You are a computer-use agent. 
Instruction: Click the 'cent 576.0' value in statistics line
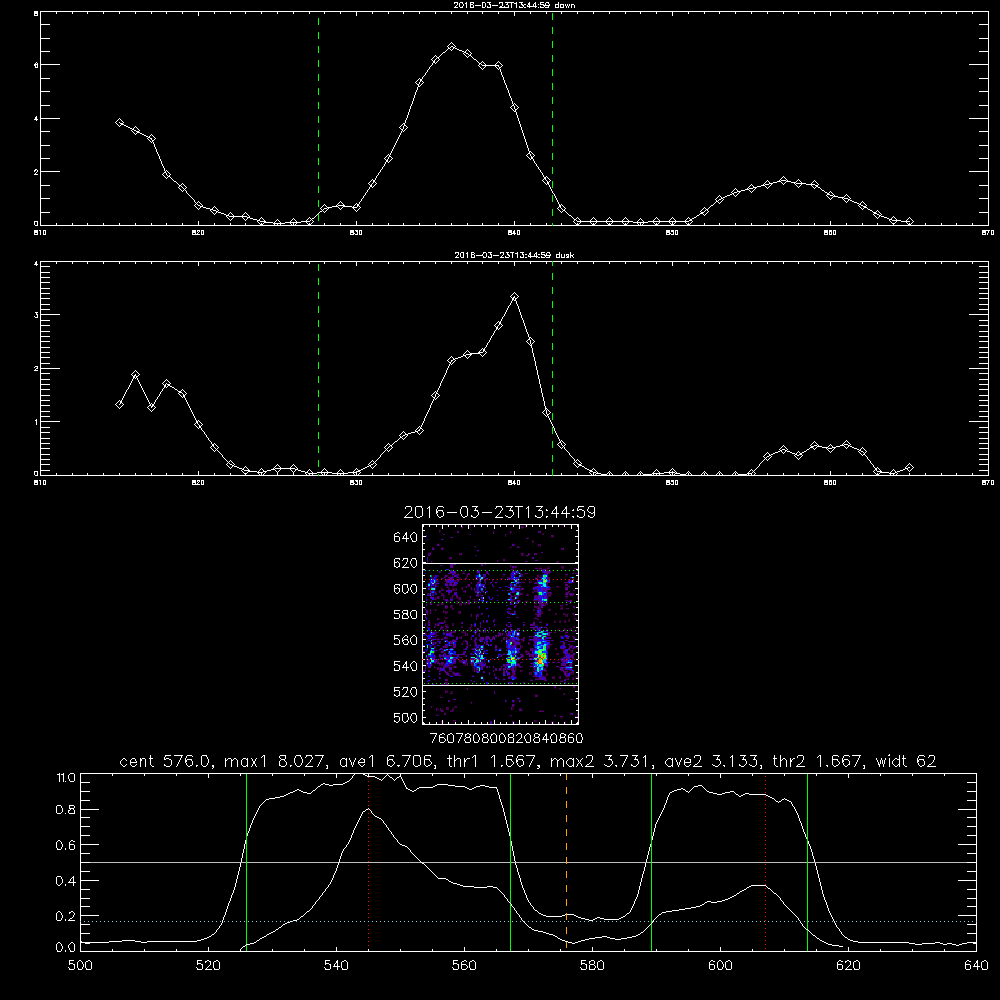(166, 761)
